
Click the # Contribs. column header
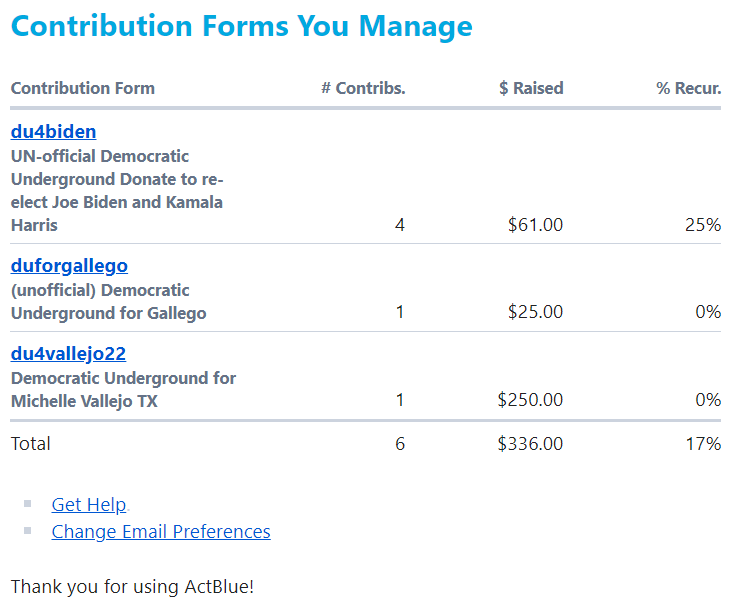(x=363, y=88)
